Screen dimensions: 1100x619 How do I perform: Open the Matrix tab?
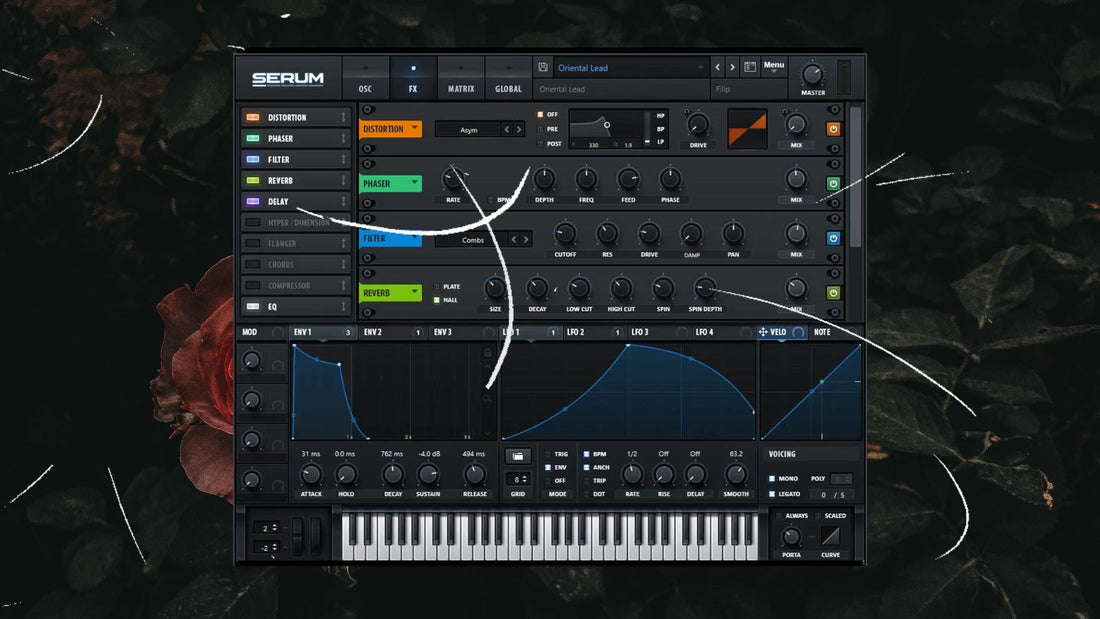point(461,80)
